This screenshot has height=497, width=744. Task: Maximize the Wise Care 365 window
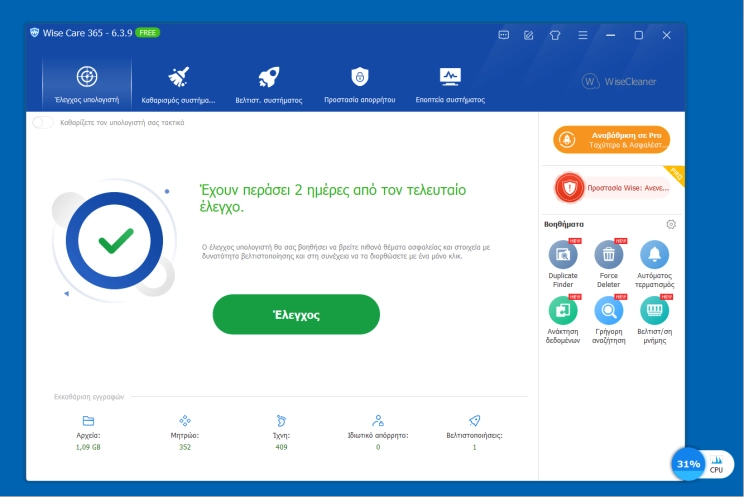[639, 35]
